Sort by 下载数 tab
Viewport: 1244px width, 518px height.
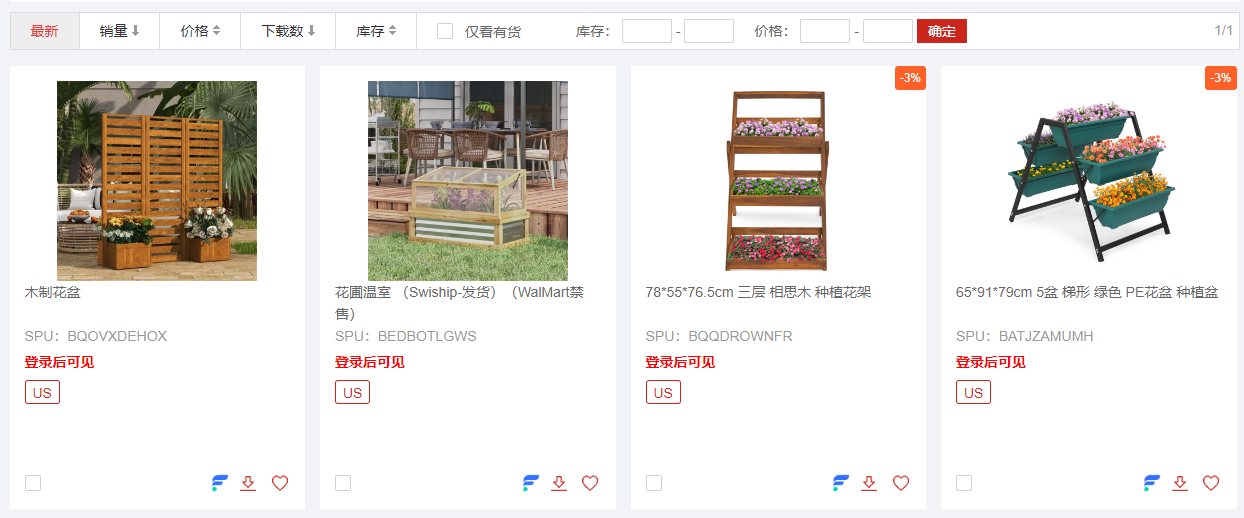click(x=288, y=31)
